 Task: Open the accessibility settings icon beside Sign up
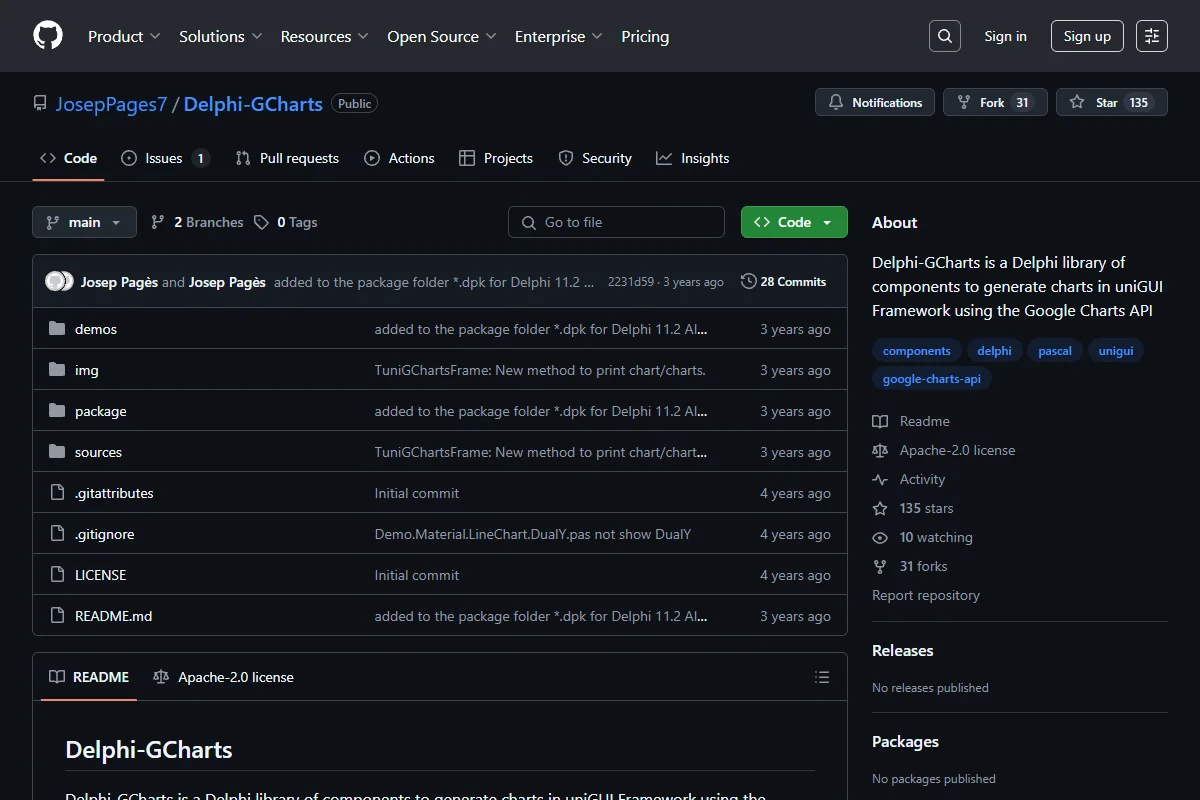tap(1152, 36)
